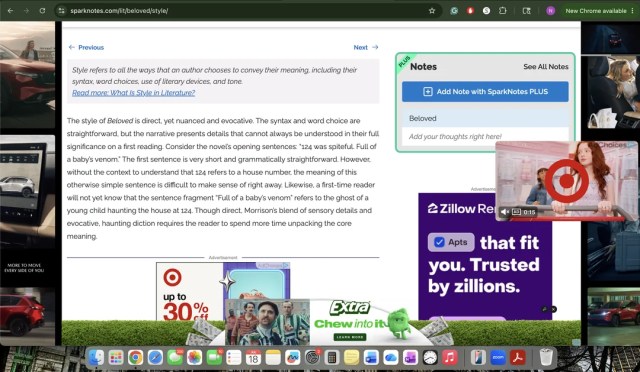Screen dimensions: 640x372
Task: Bookmark this page with the star icon
Action: [432, 11]
